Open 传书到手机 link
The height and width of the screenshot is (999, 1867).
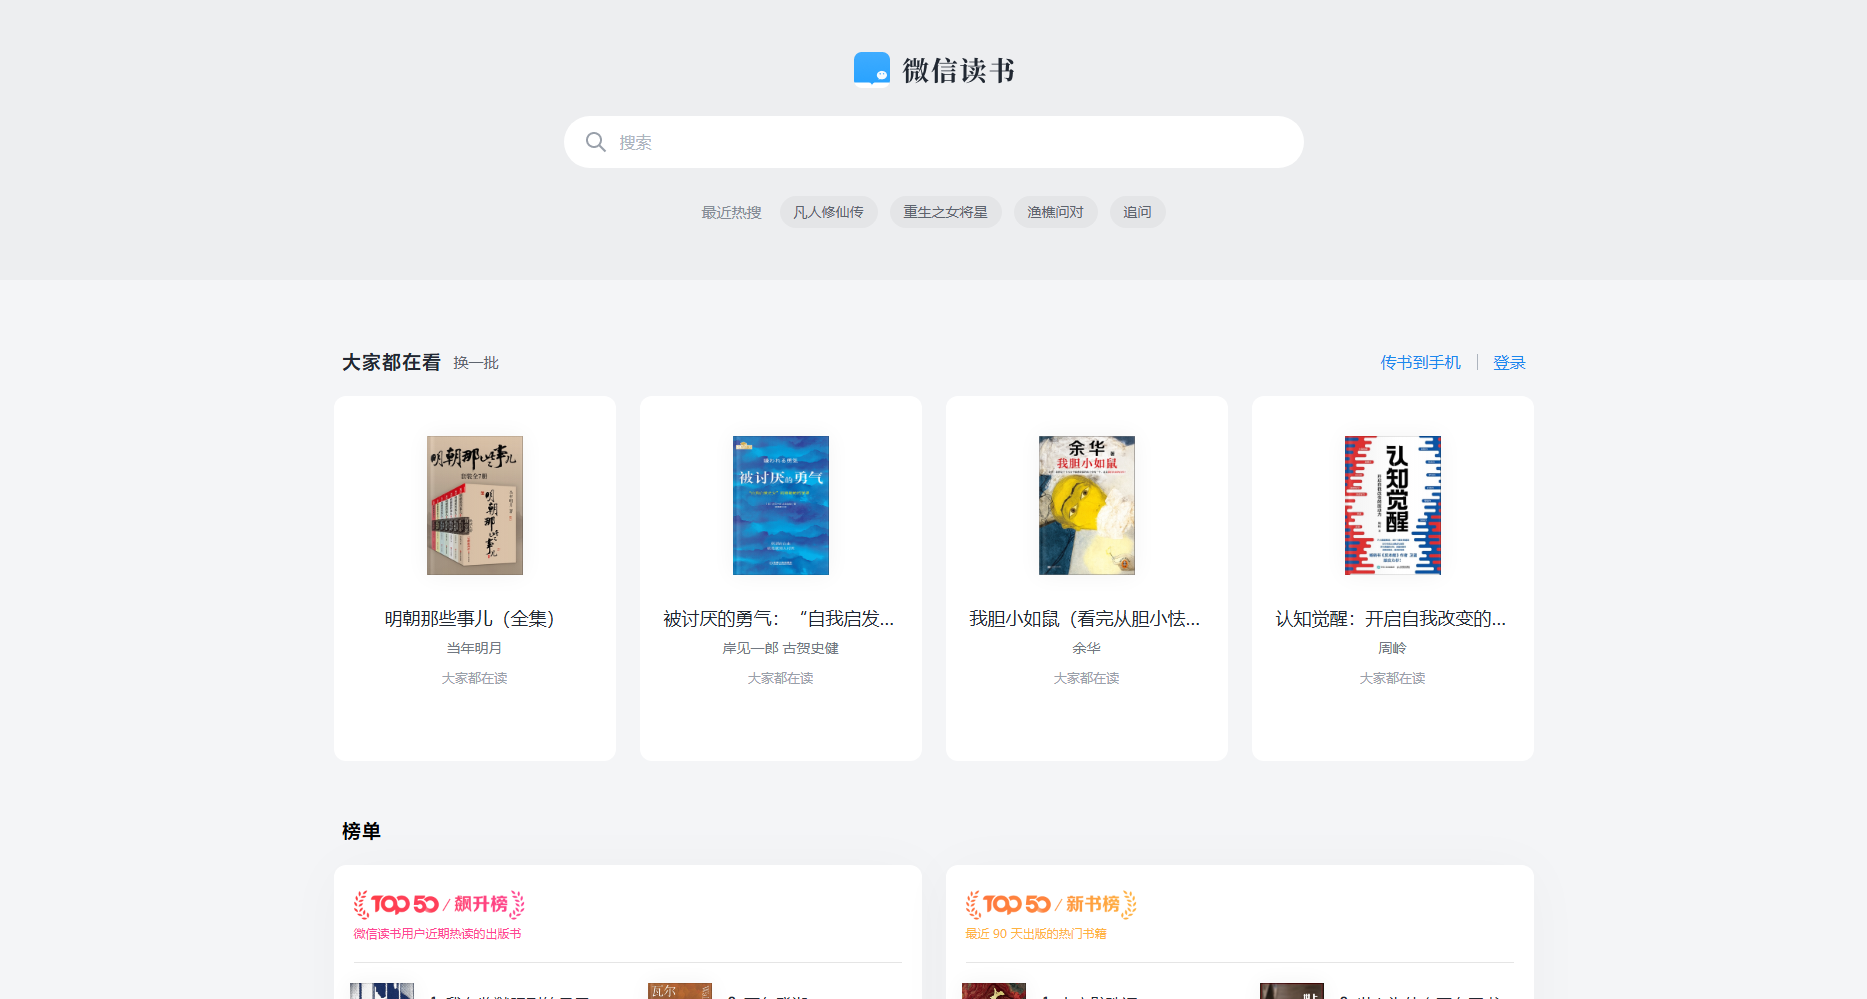(x=1420, y=363)
